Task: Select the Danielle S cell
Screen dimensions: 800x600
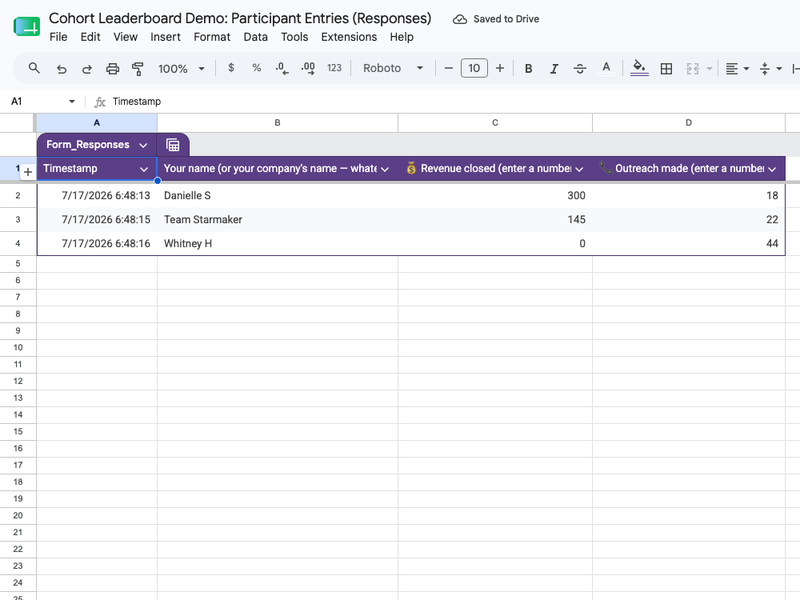Action: tap(278, 195)
